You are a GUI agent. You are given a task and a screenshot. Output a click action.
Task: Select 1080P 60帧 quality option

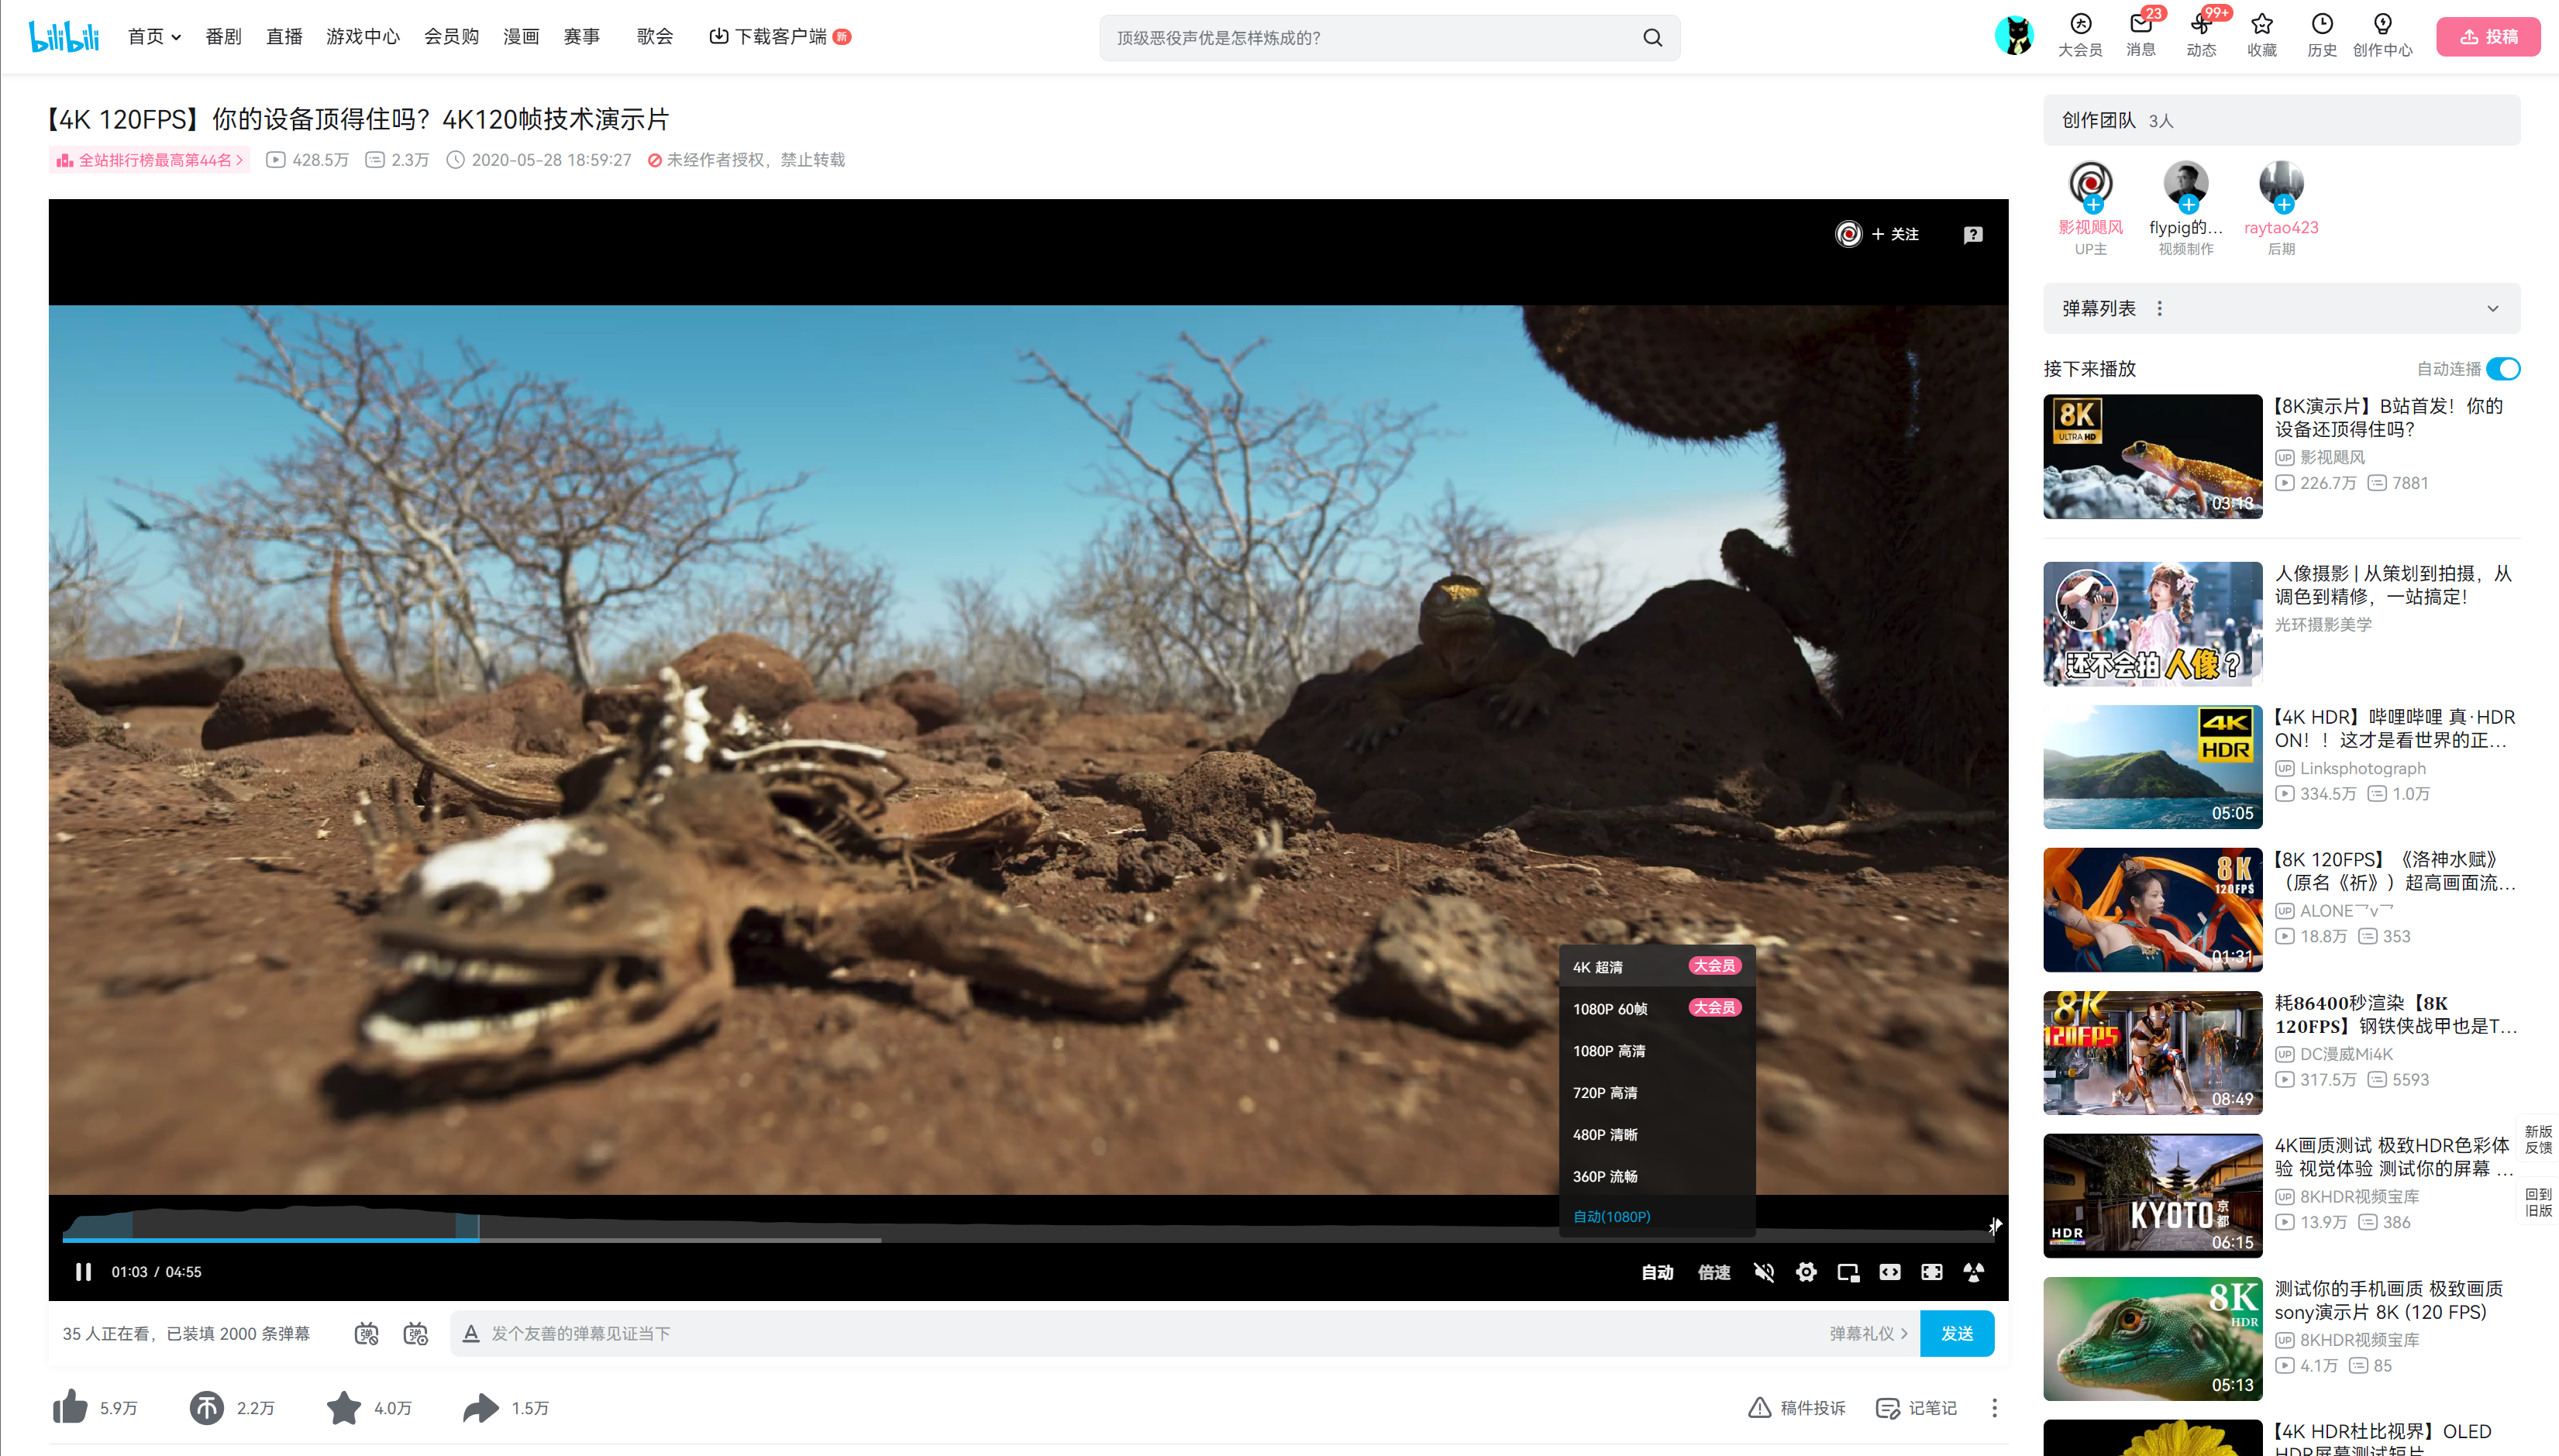pyautogui.click(x=1657, y=1008)
